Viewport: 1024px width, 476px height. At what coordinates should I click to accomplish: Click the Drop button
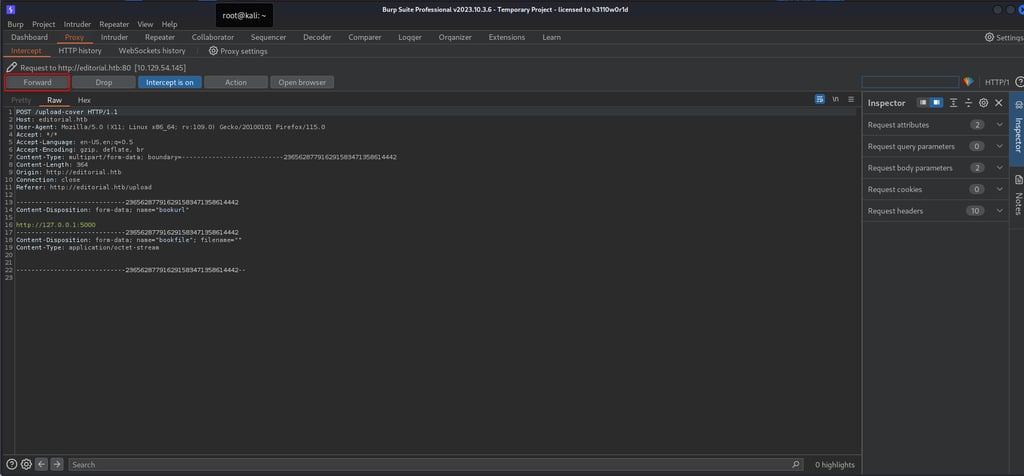[104, 82]
